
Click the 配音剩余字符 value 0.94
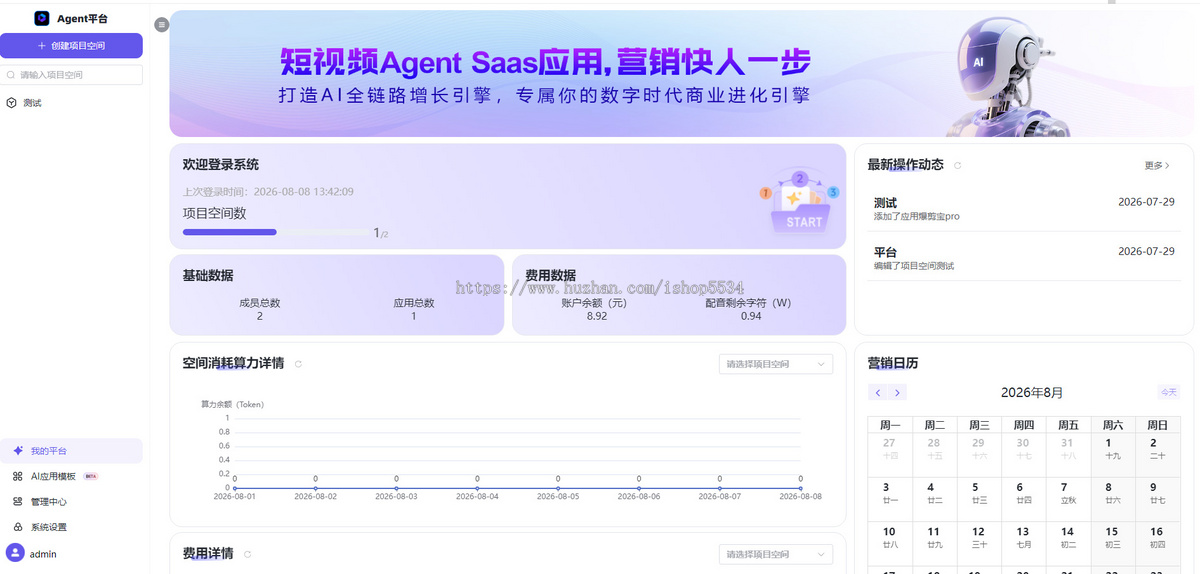tap(751, 316)
